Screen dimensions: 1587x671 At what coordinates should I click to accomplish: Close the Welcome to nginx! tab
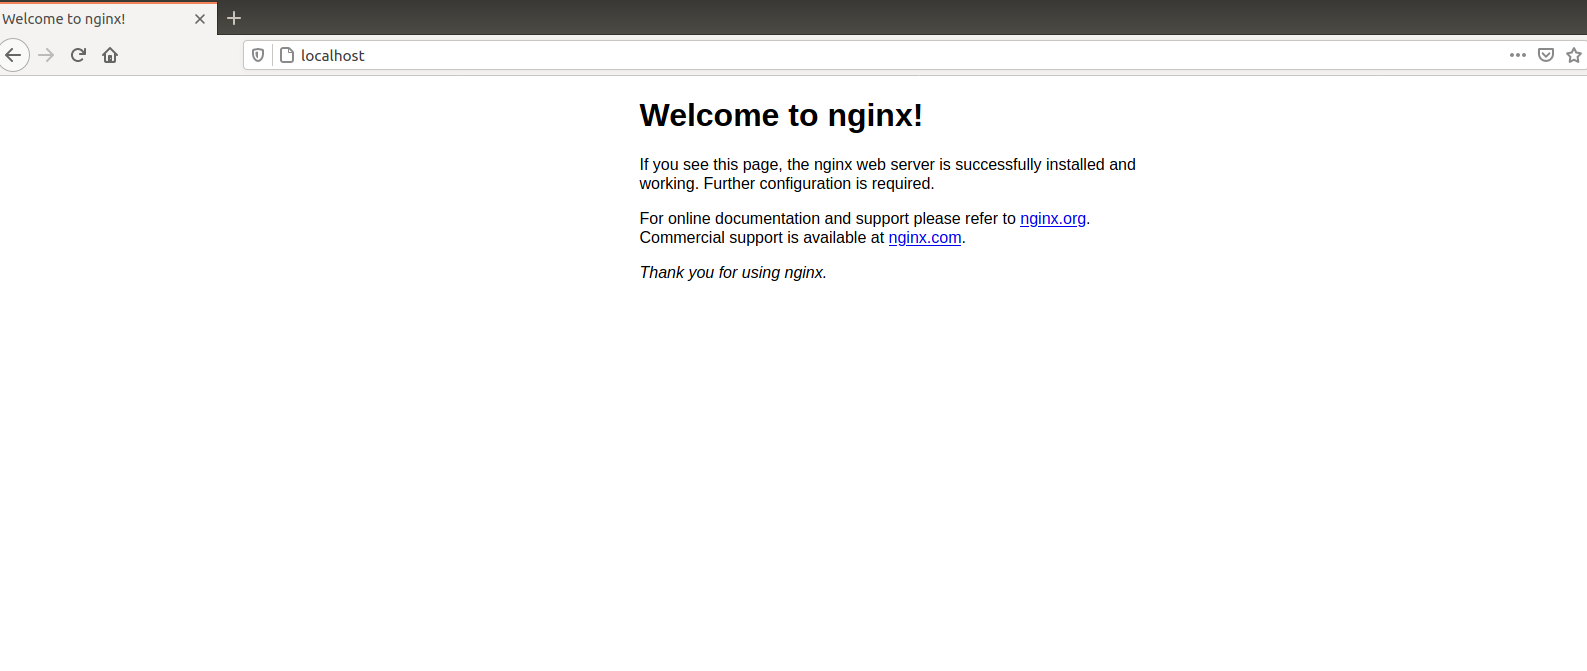200,19
